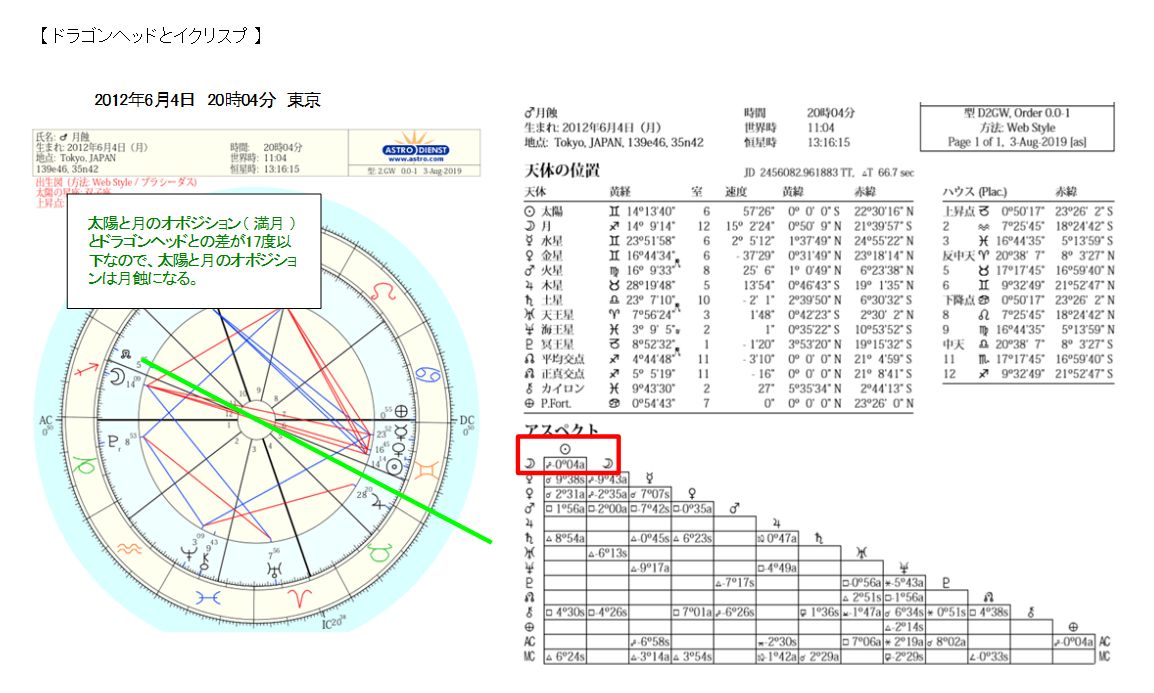Click Saturn column header glyph in aspect grid
This screenshot has height=693, width=1154.
coord(818,538)
